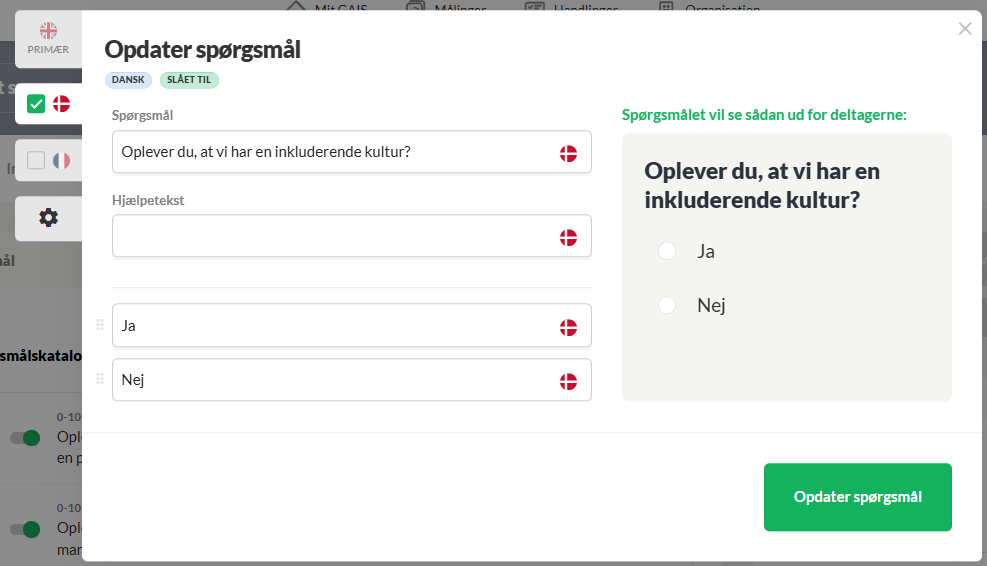The width and height of the screenshot is (987, 566).
Task: Click the Danish flag in the Nej answer field
Action: [568, 382]
